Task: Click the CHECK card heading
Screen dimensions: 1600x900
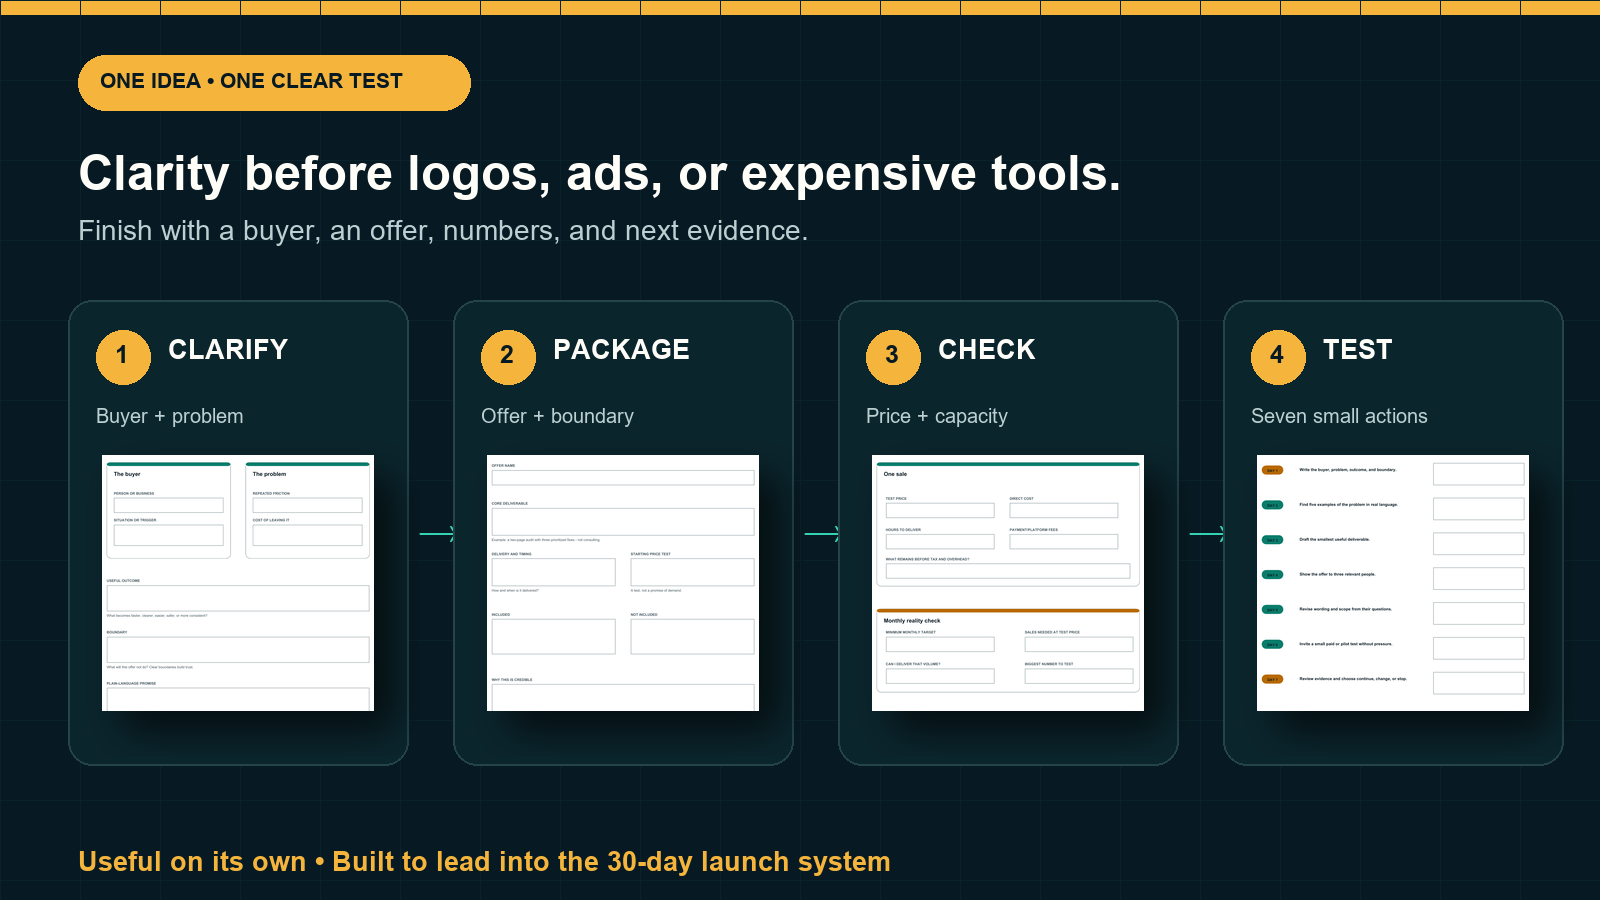Action: (x=987, y=350)
